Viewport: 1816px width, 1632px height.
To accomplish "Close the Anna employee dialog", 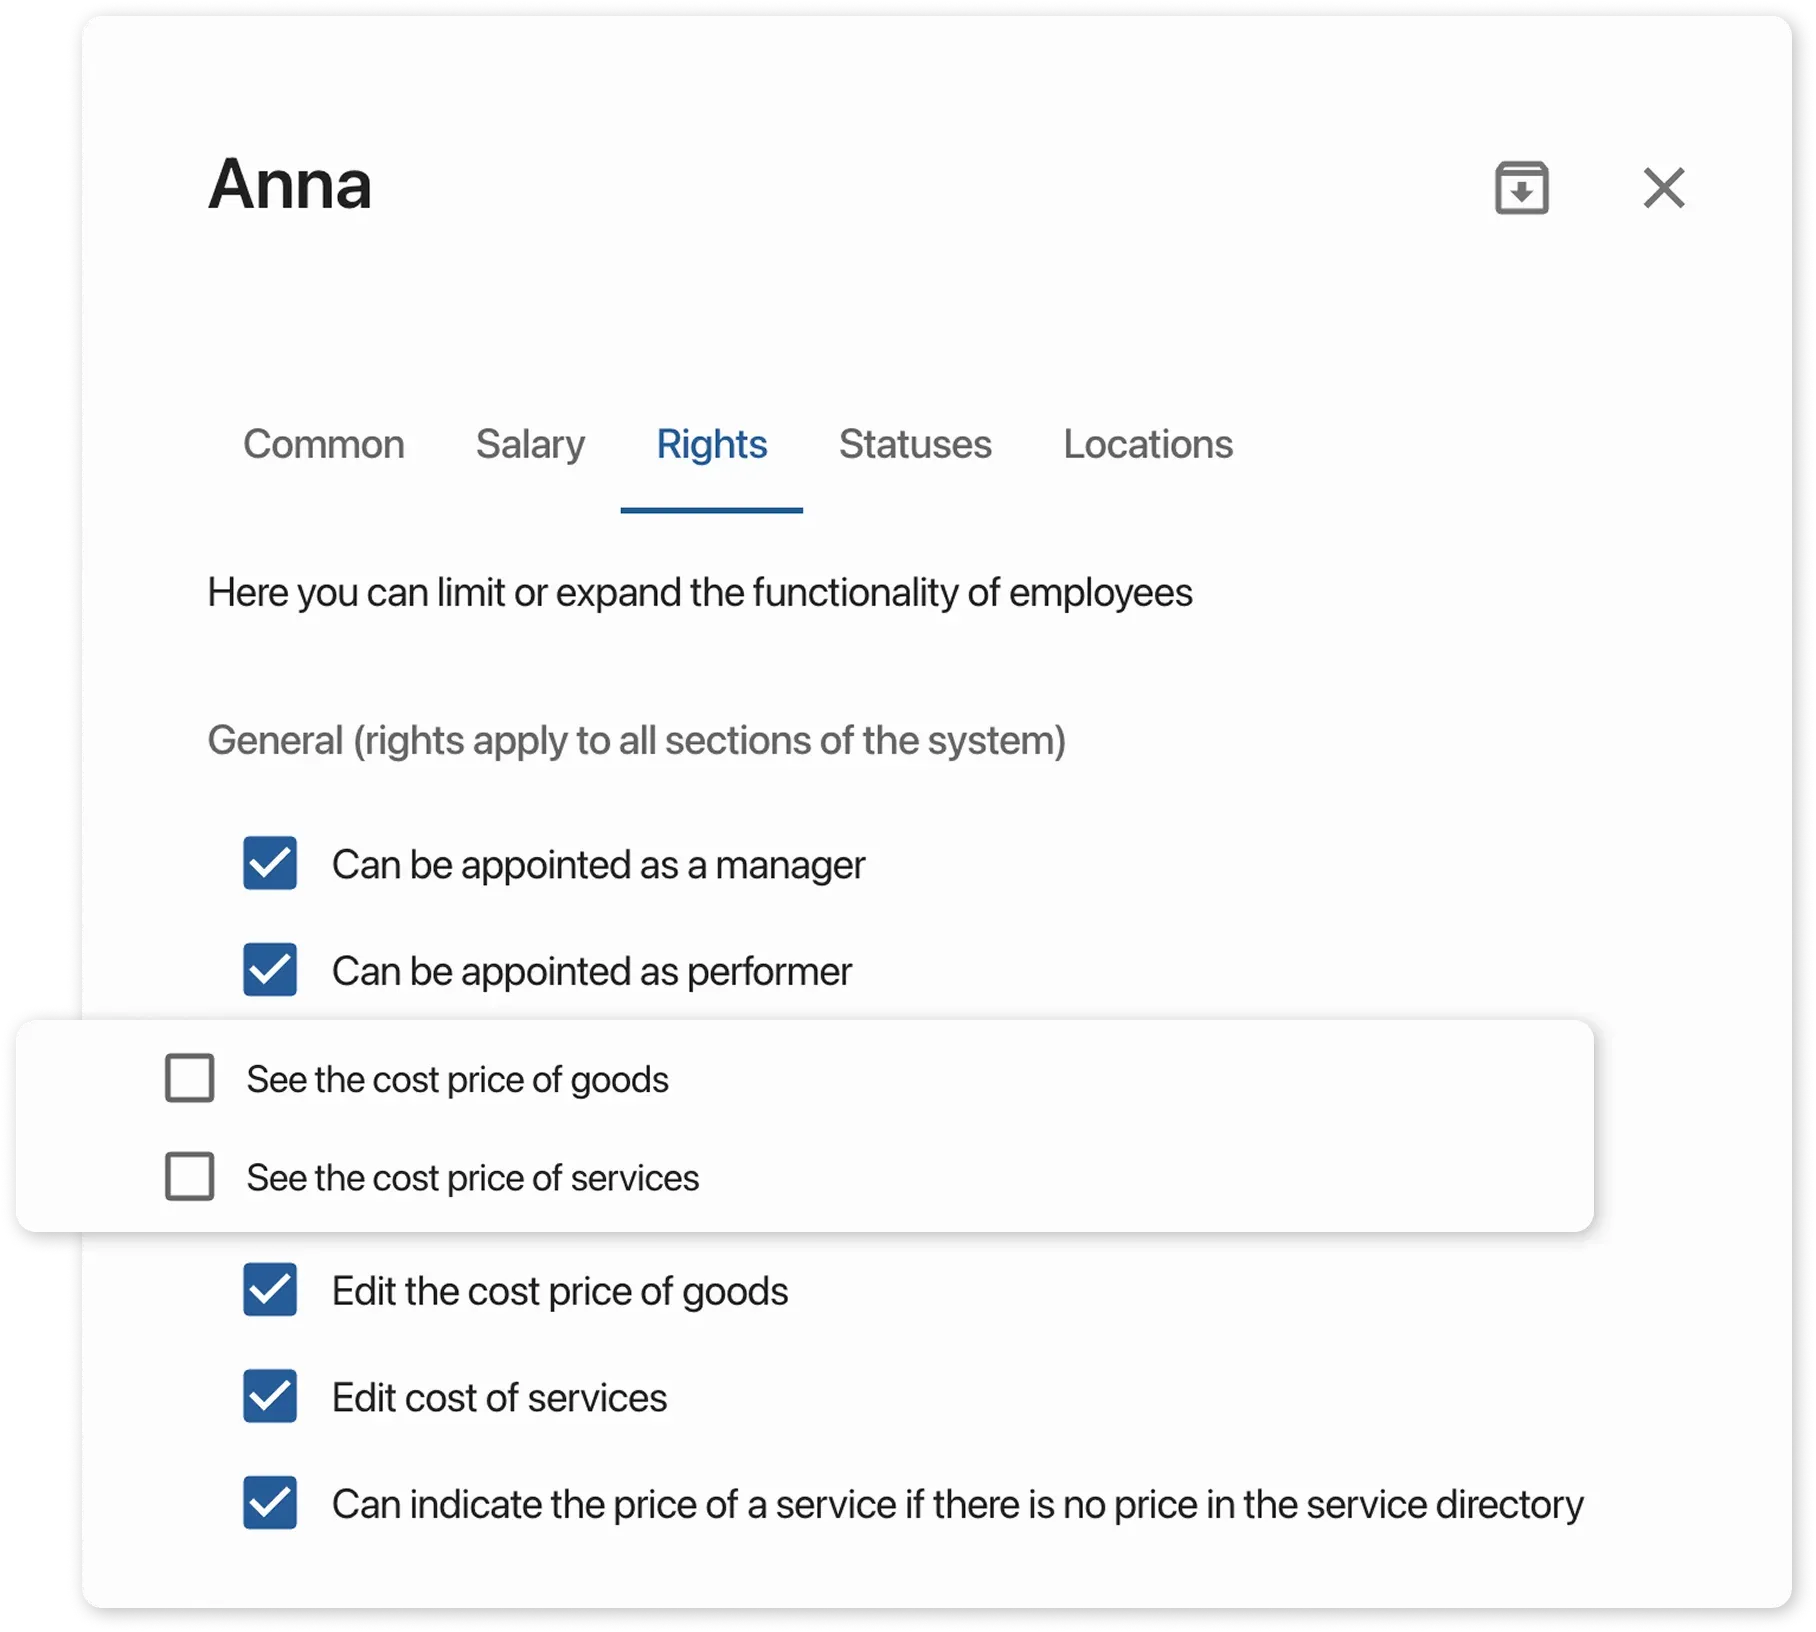I will (x=1663, y=188).
